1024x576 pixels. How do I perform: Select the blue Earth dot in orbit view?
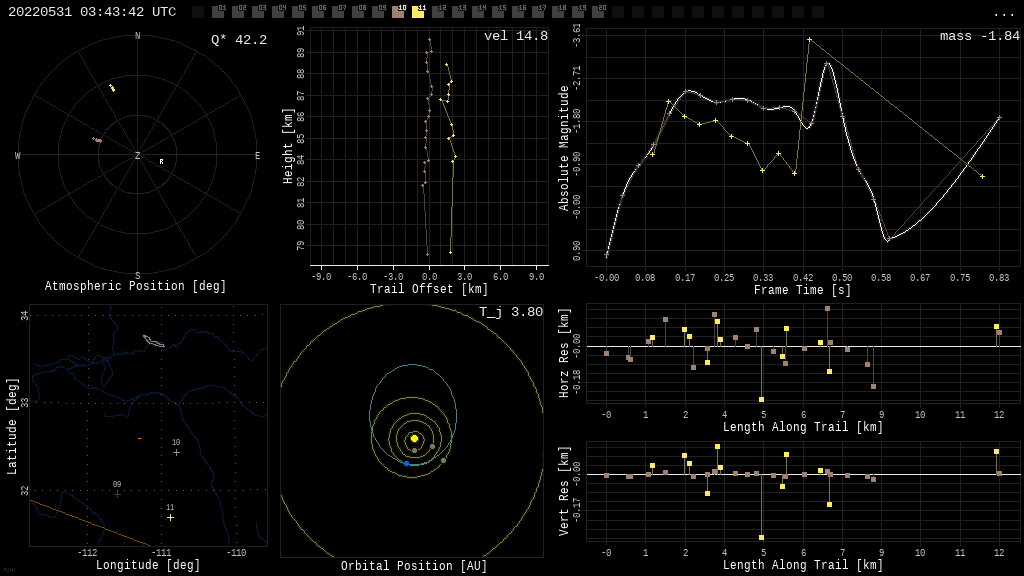click(406, 463)
